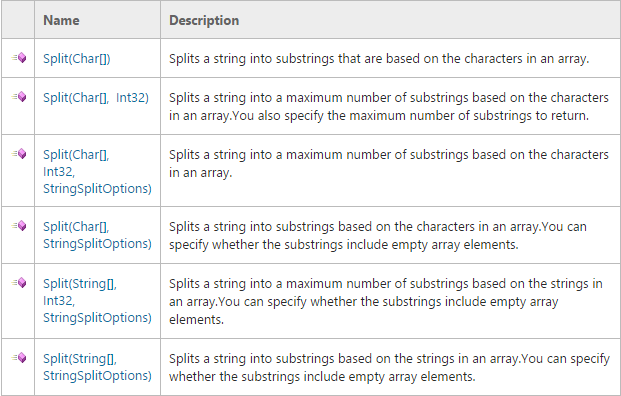This screenshot has width=621, height=396.
Task: Select icon for Split(Char[], Int32, StringSplitOptions) row
Action: tap(19, 154)
